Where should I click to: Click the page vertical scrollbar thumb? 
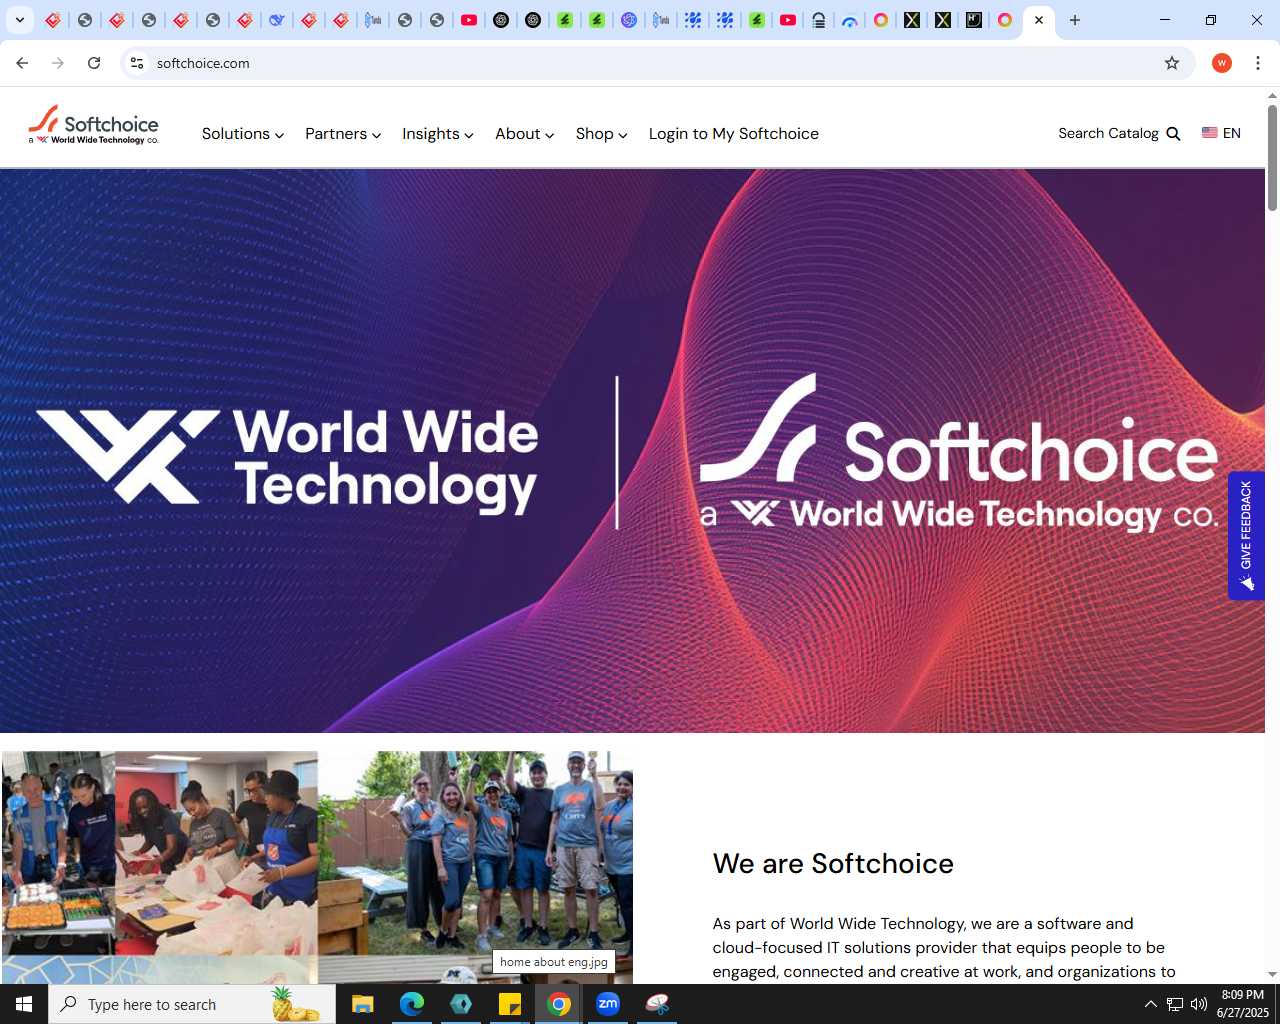point(1272,157)
